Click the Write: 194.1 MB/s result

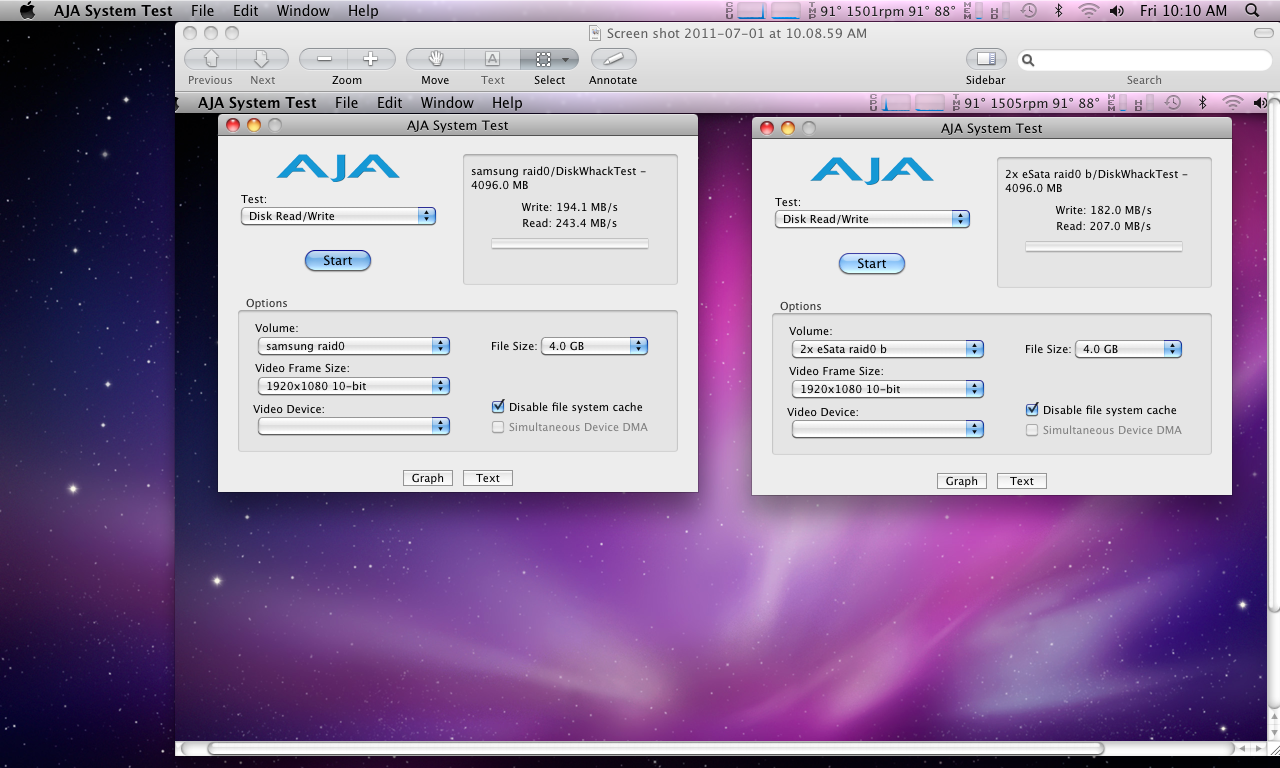pyautogui.click(x=569, y=207)
